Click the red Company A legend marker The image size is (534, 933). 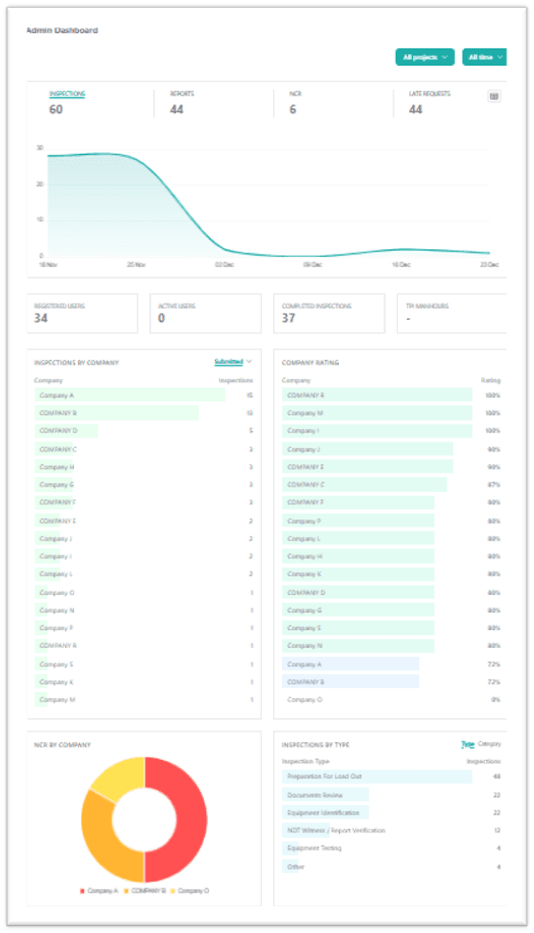click(x=82, y=891)
